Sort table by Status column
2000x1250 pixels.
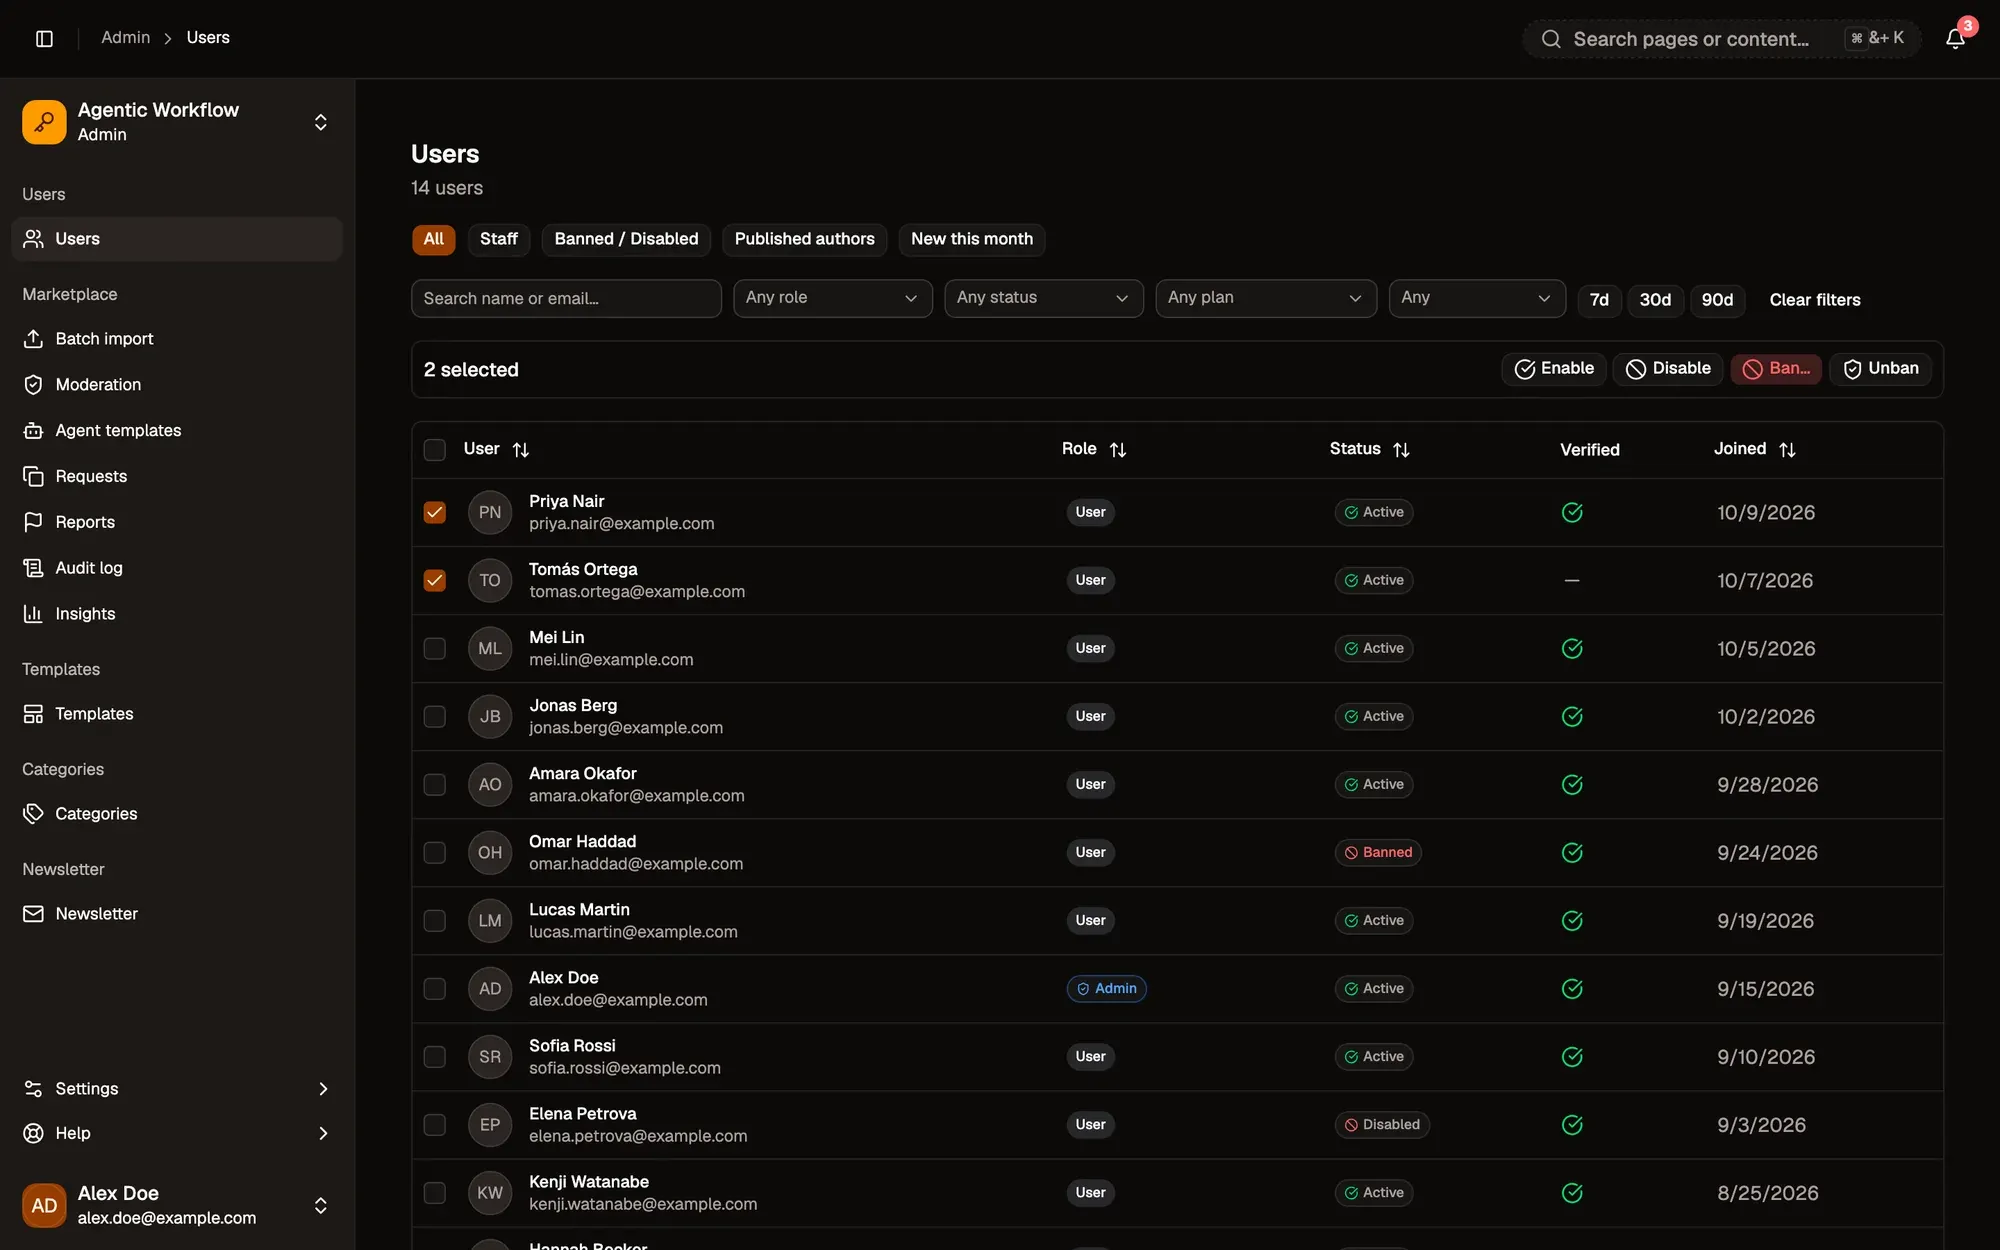tap(1369, 450)
